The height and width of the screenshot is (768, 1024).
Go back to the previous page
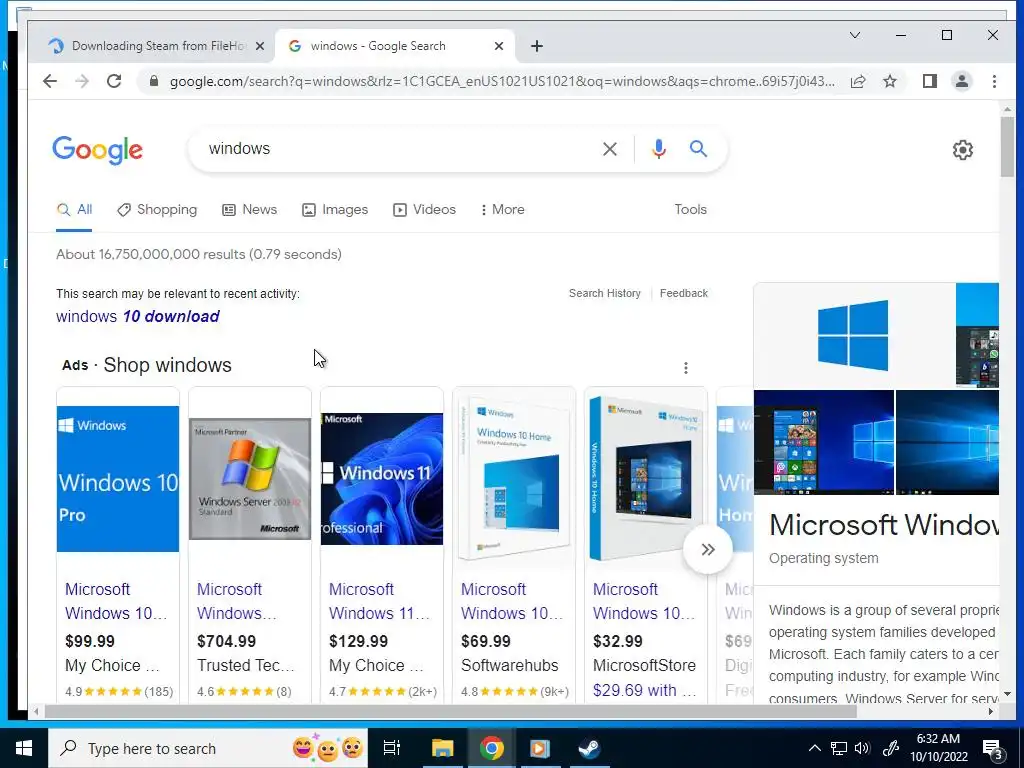tap(50, 81)
